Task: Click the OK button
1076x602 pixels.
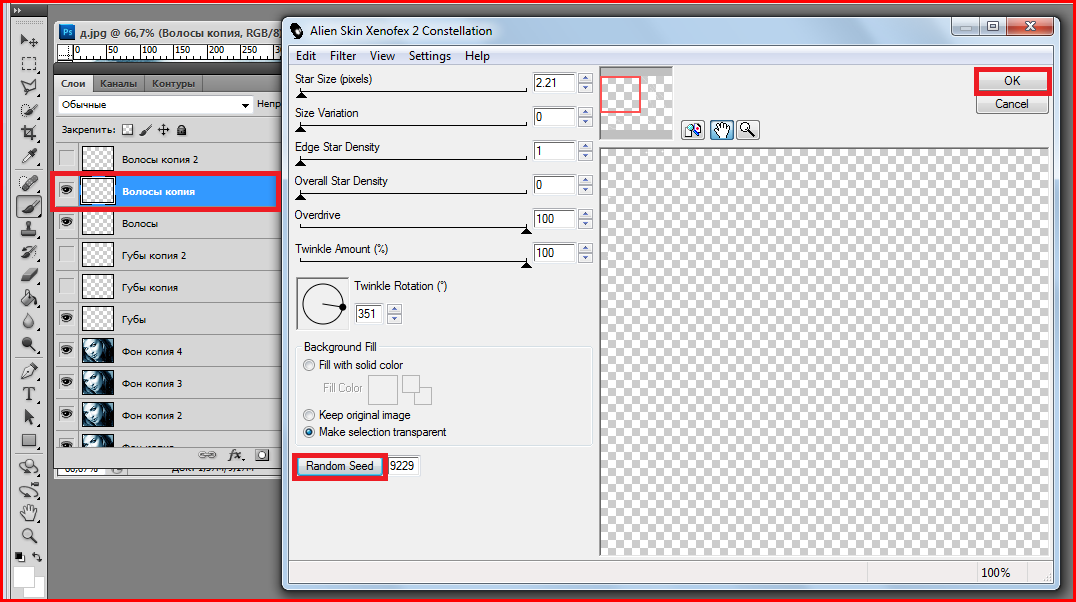Action: (x=1012, y=81)
